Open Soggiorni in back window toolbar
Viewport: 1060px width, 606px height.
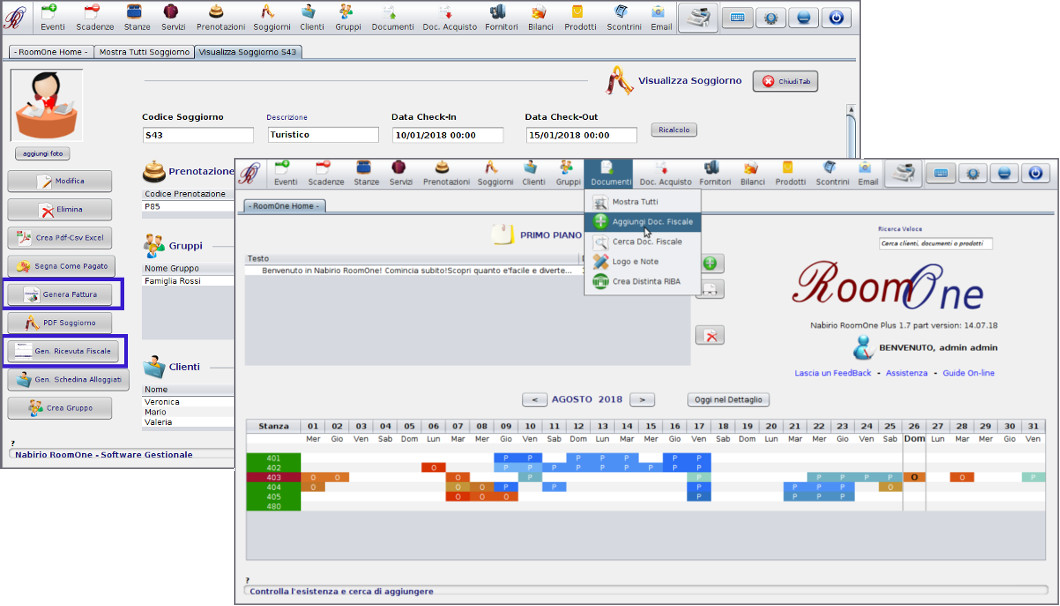[x=272, y=18]
